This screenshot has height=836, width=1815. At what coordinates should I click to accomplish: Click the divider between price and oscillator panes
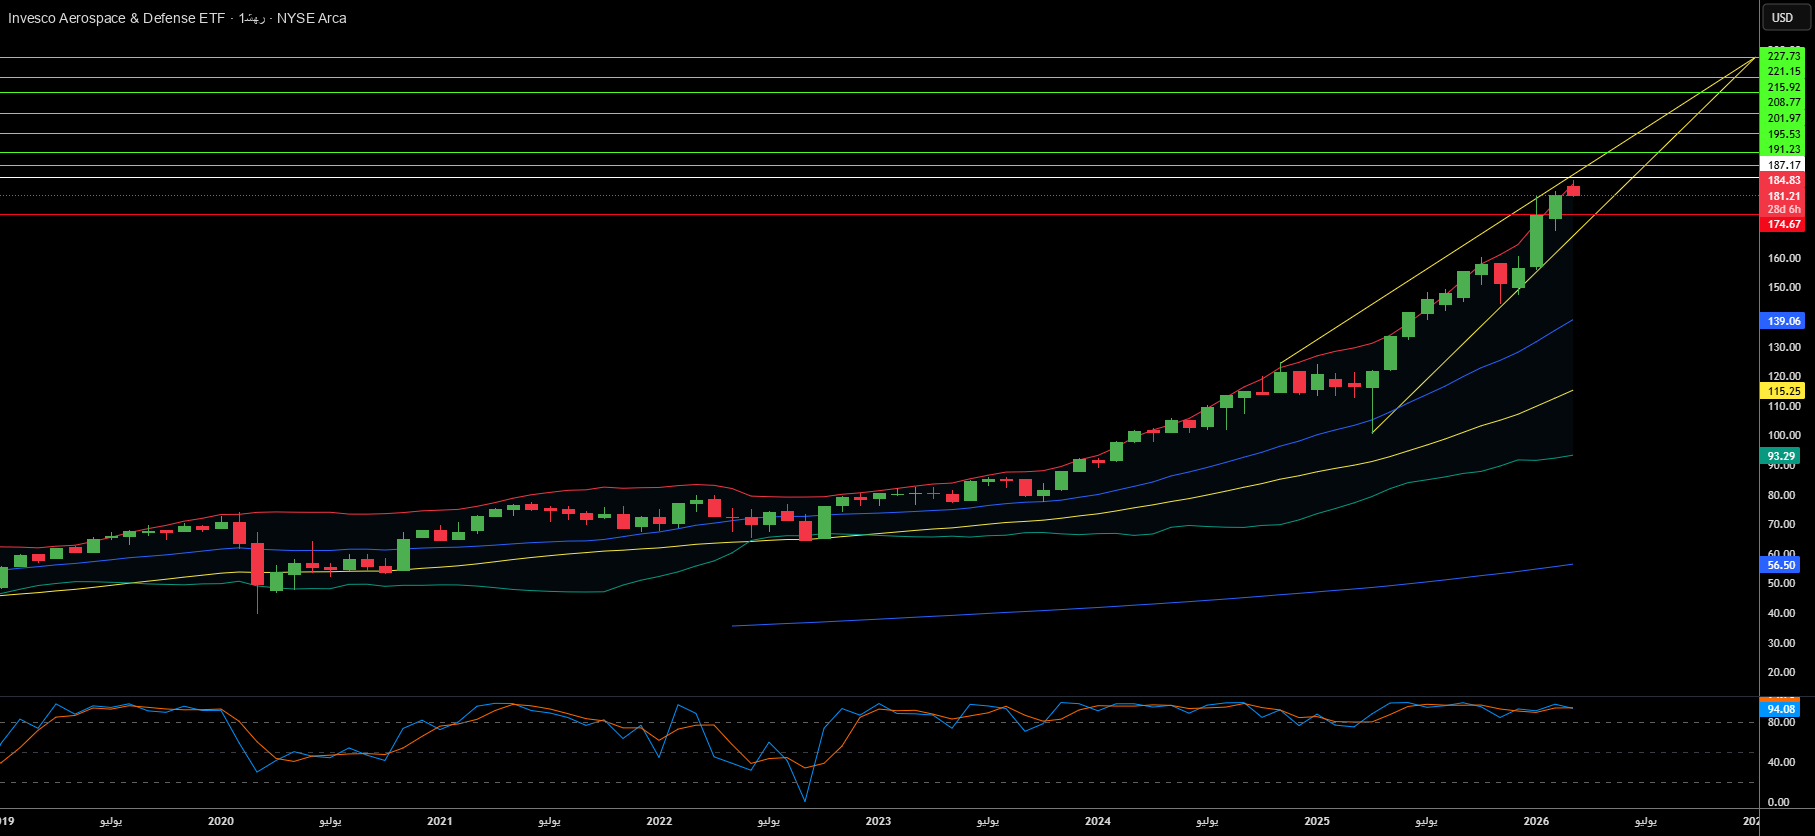click(880, 696)
